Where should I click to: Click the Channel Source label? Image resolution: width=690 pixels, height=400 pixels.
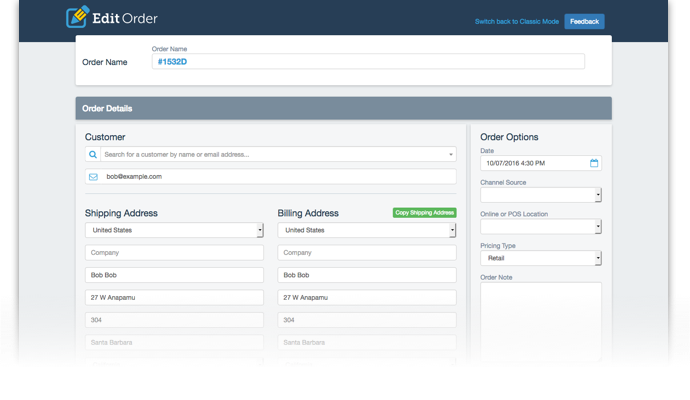[503, 182]
